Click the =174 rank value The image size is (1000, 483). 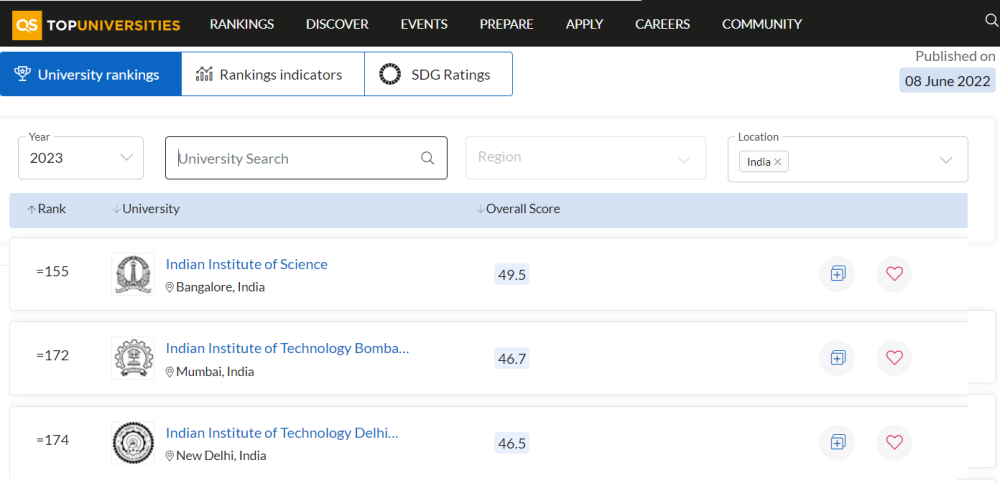(x=52, y=440)
